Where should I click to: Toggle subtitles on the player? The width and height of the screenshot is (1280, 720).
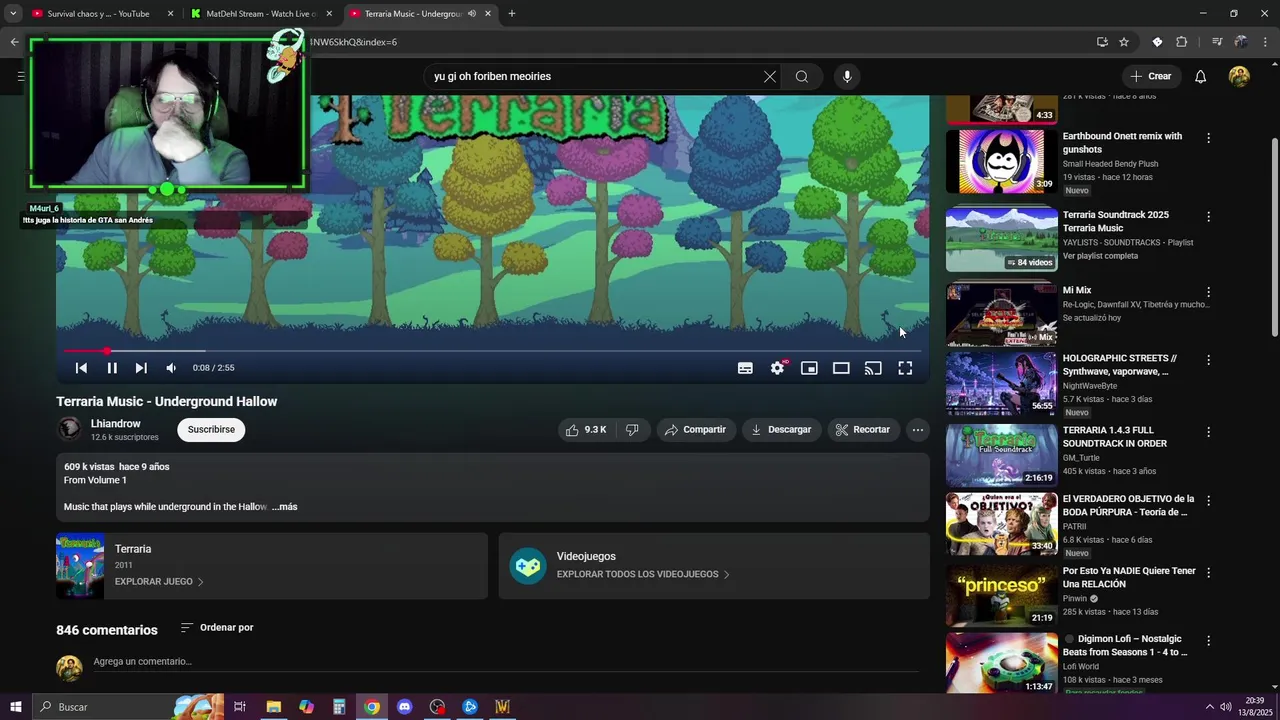point(745,368)
